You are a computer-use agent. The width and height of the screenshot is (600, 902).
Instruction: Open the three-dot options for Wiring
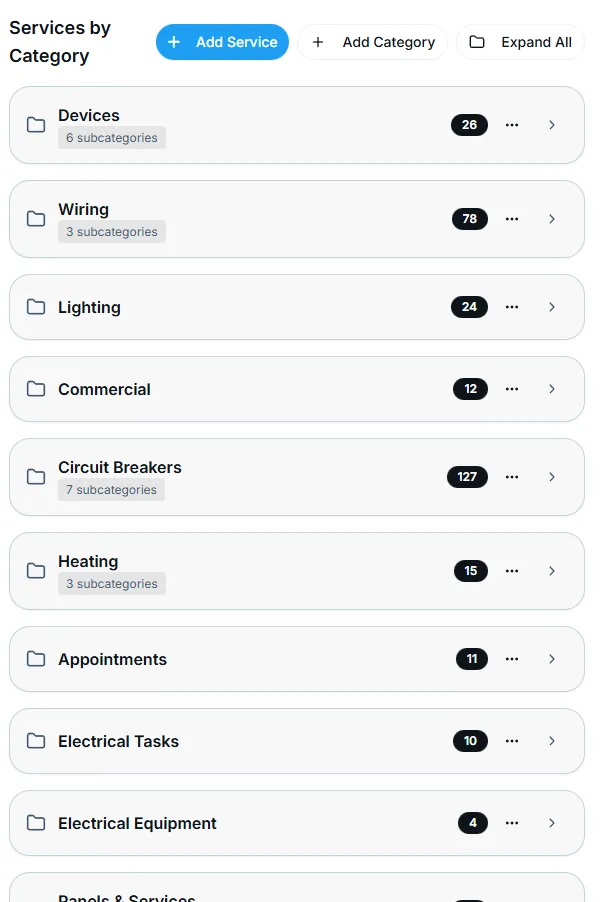[512, 219]
